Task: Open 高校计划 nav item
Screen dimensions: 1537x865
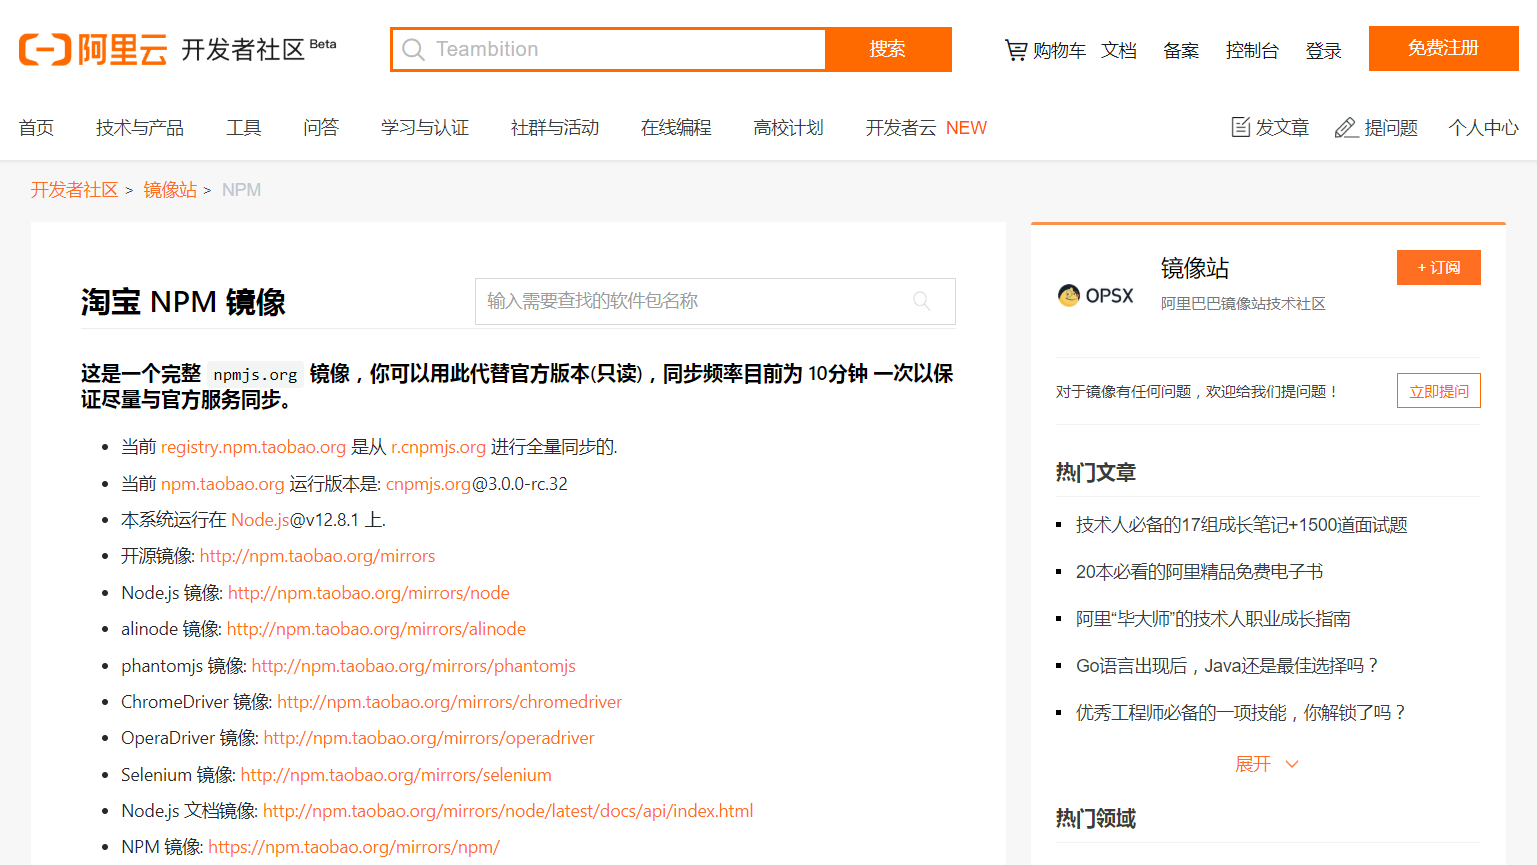Action: (788, 128)
